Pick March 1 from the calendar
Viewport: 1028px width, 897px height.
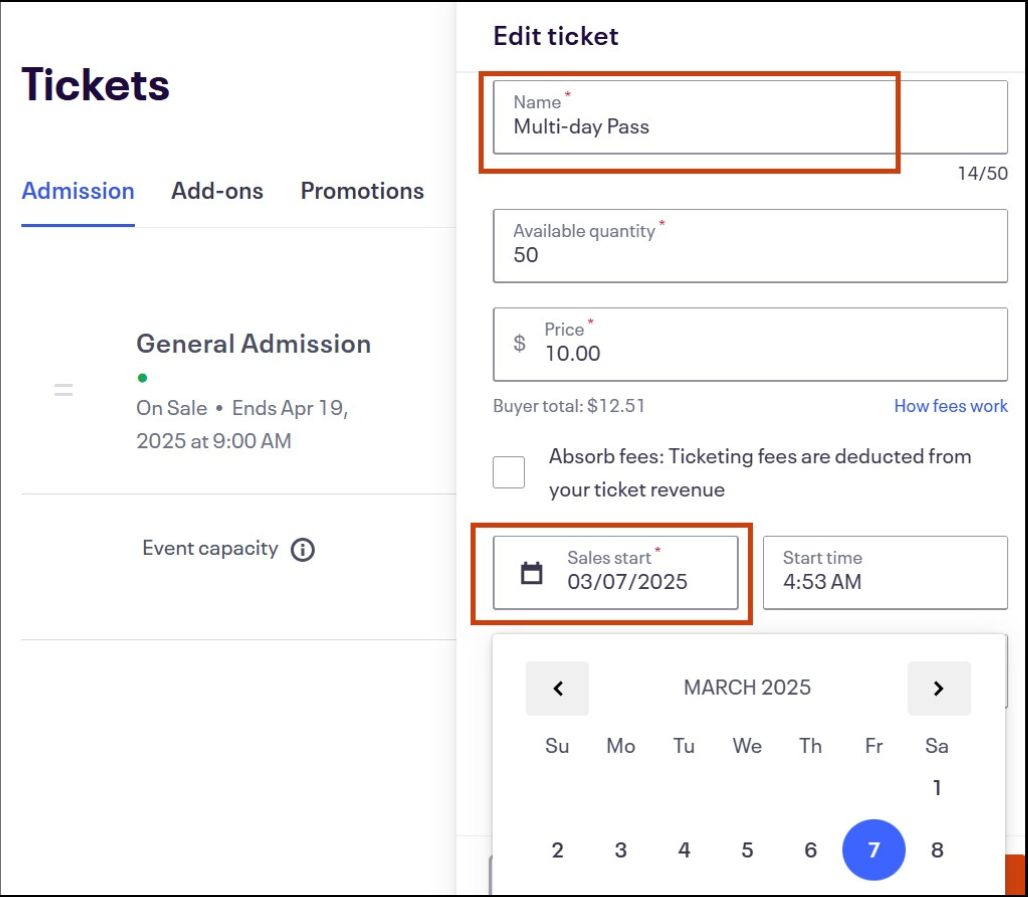936,787
